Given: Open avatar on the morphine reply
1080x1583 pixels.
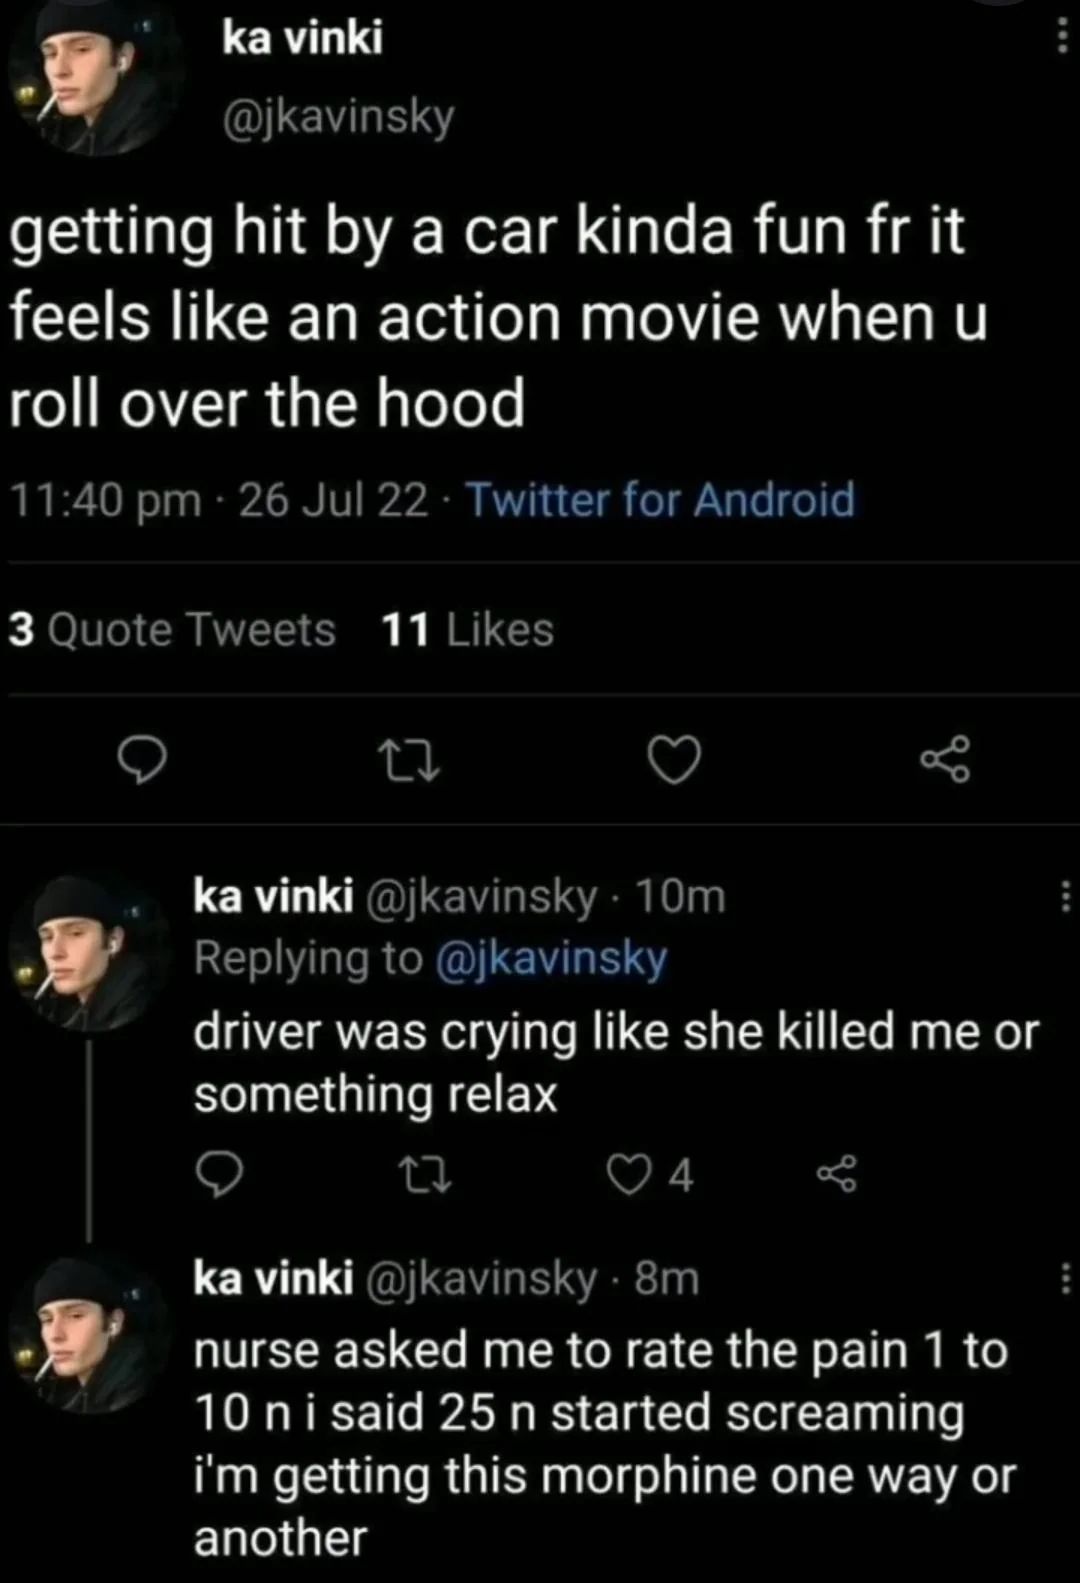Looking at the screenshot, I should tap(88, 1335).
